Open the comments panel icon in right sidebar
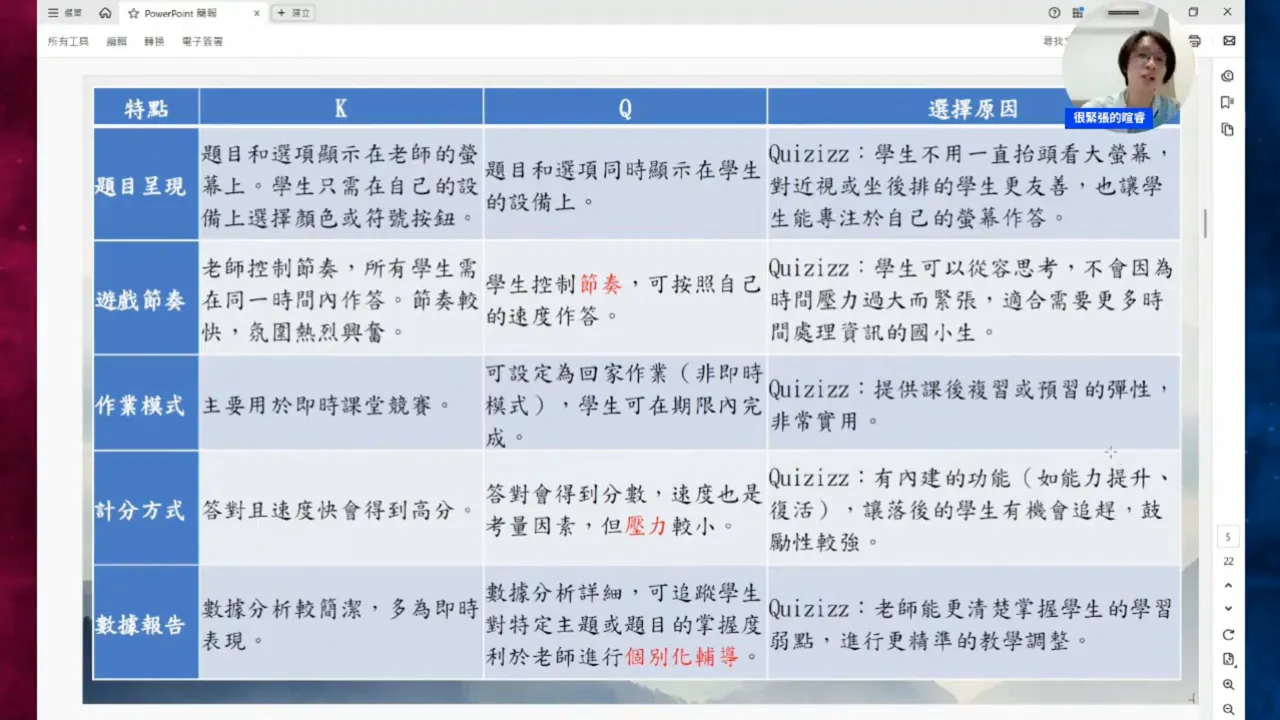This screenshot has width=1280, height=720. pyautogui.click(x=1227, y=76)
